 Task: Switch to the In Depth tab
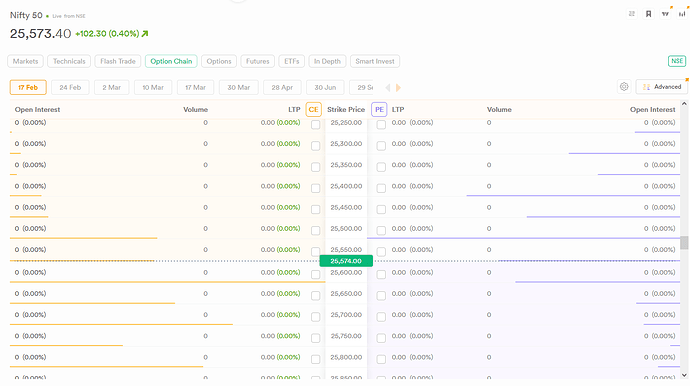[x=327, y=61]
